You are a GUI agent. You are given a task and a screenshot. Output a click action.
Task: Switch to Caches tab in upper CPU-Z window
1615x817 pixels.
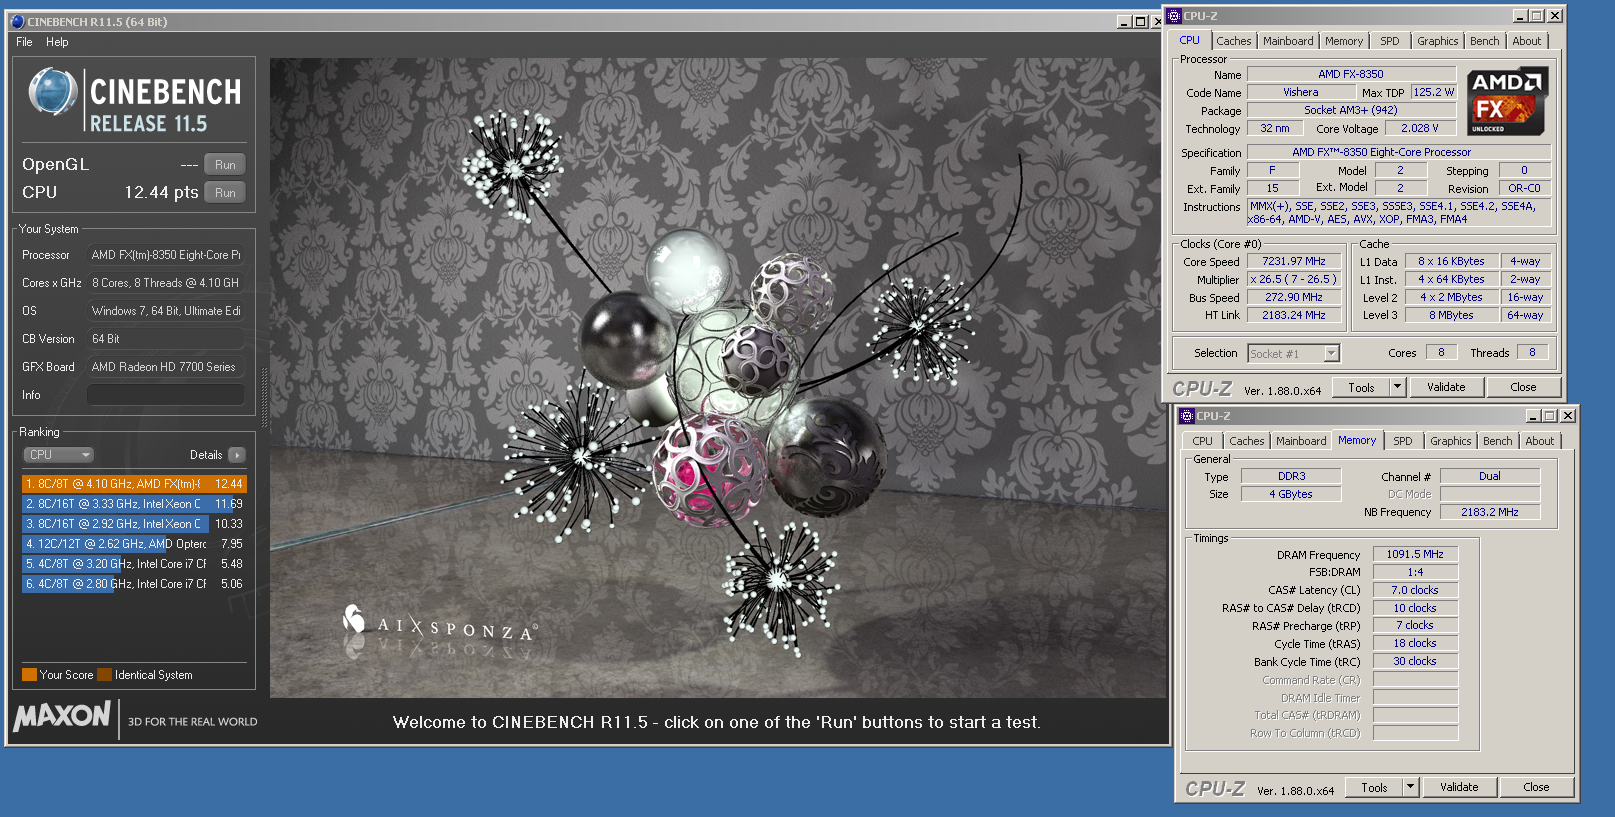point(1233,41)
